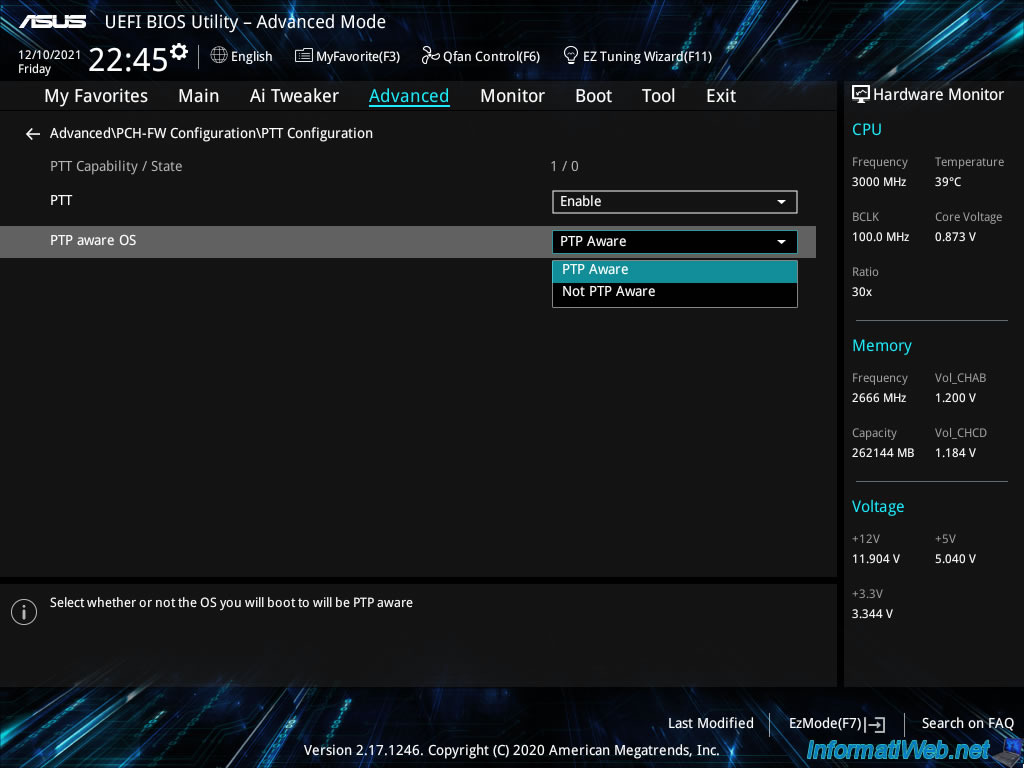
Task: Click Vol_CHAB value 1.200 V
Action: (955, 398)
